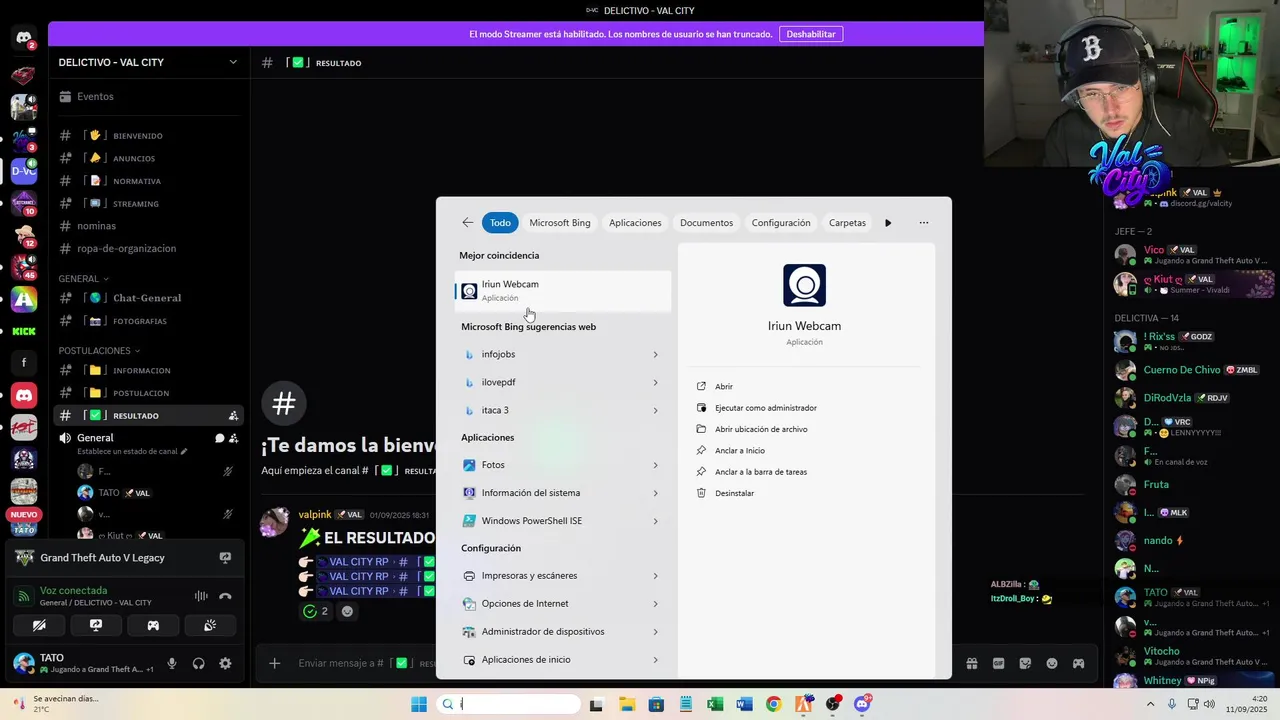Click stream Grand Theft Auto V icon
1280x720 pixels.
click(225, 558)
